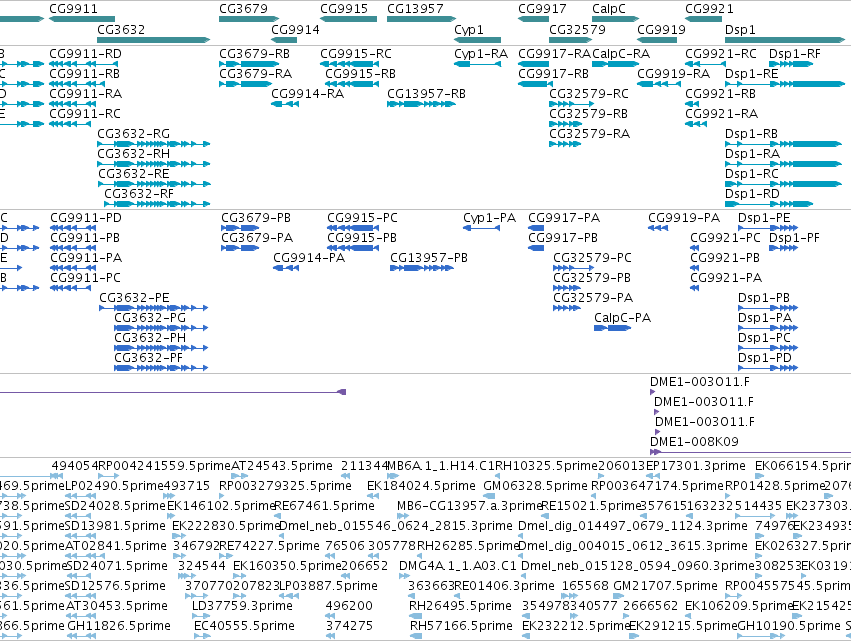Viewport: 851px width, 641px height.
Task: Select EST feature 496200
Action: 330,615
